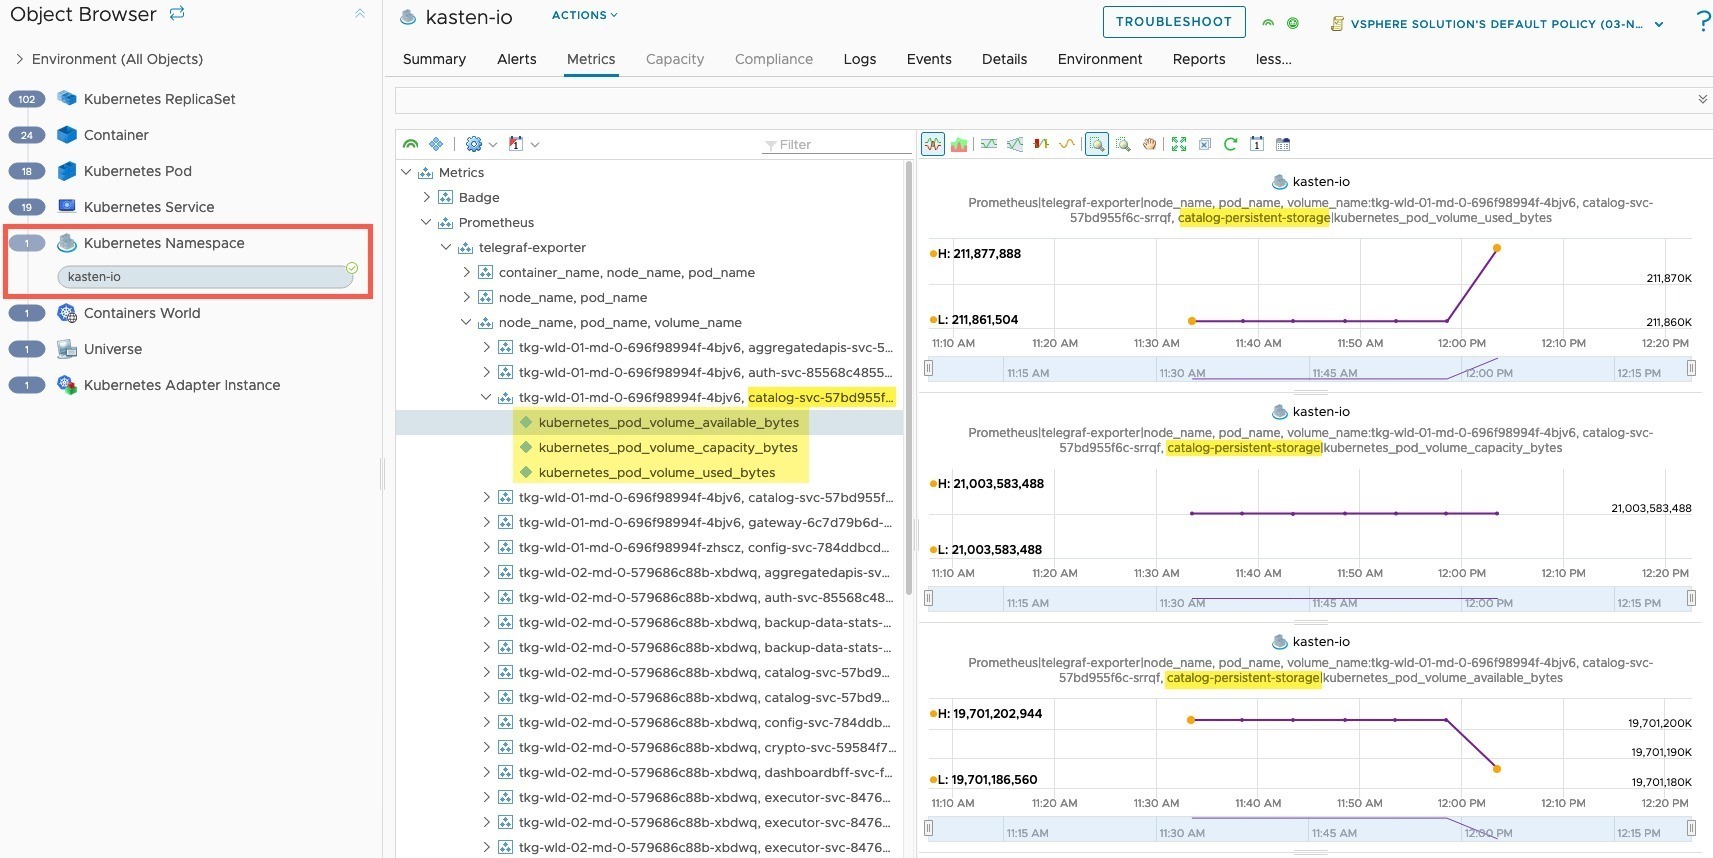The image size is (1713, 858).
Task: Click the Container object type icon
Action: tap(67, 134)
